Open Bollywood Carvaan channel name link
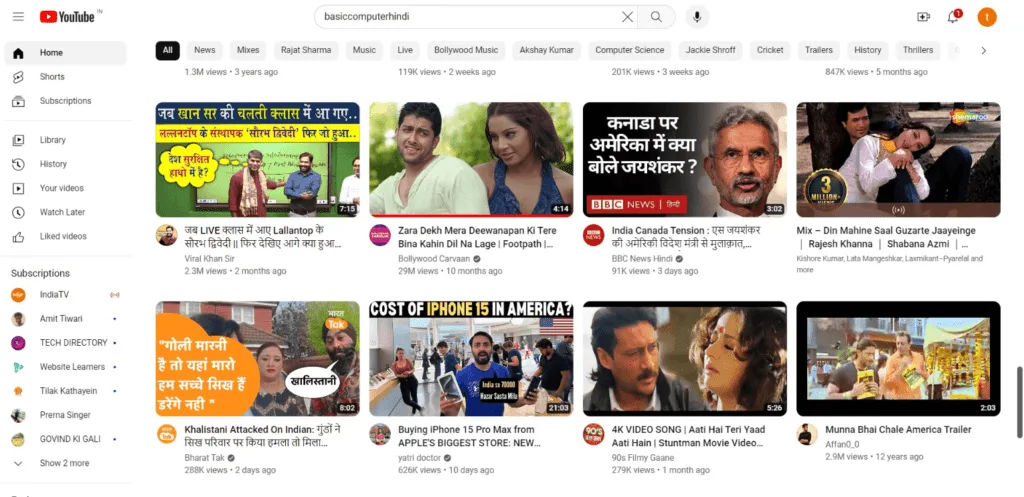Image resolution: width=1024 pixels, height=497 pixels. [x=434, y=259]
